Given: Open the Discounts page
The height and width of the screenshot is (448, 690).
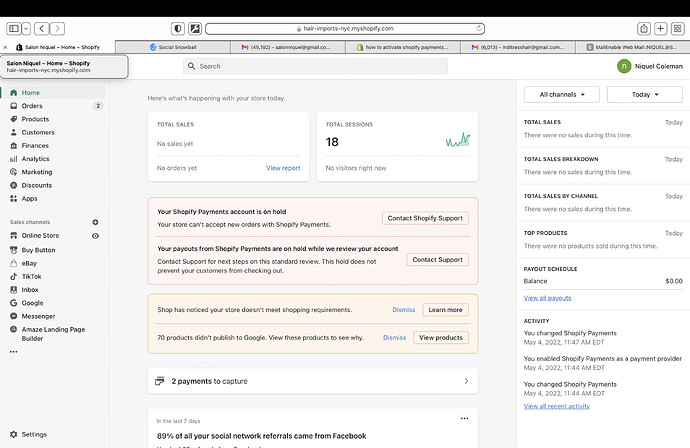Looking at the screenshot, I should (x=37, y=185).
